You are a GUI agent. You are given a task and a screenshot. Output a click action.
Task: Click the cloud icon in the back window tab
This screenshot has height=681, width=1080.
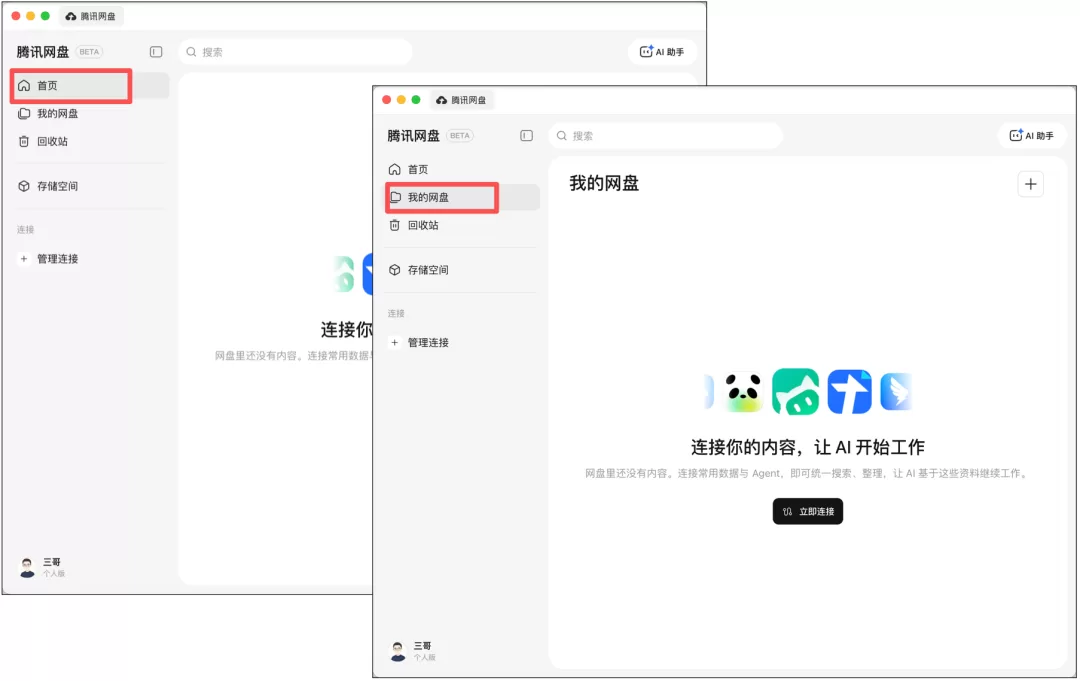pos(71,17)
